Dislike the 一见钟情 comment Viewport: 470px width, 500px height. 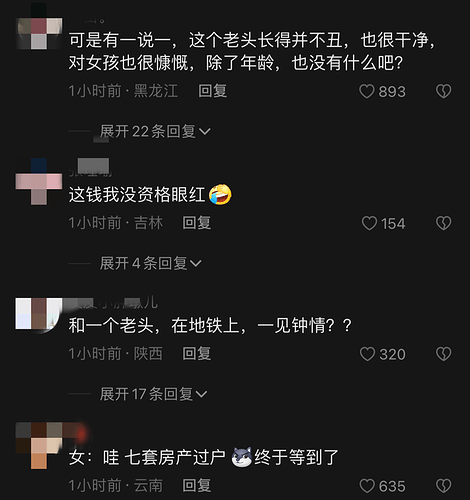point(443,354)
